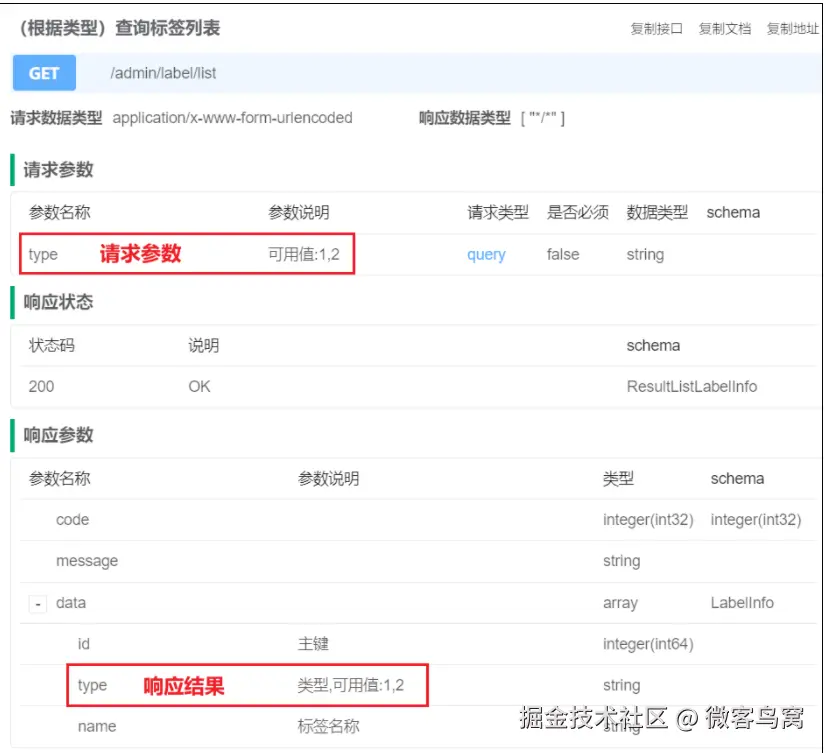This screenshot has width=826, height=753.
Task: Click the name parameter row name
Action: pos(97,727)
